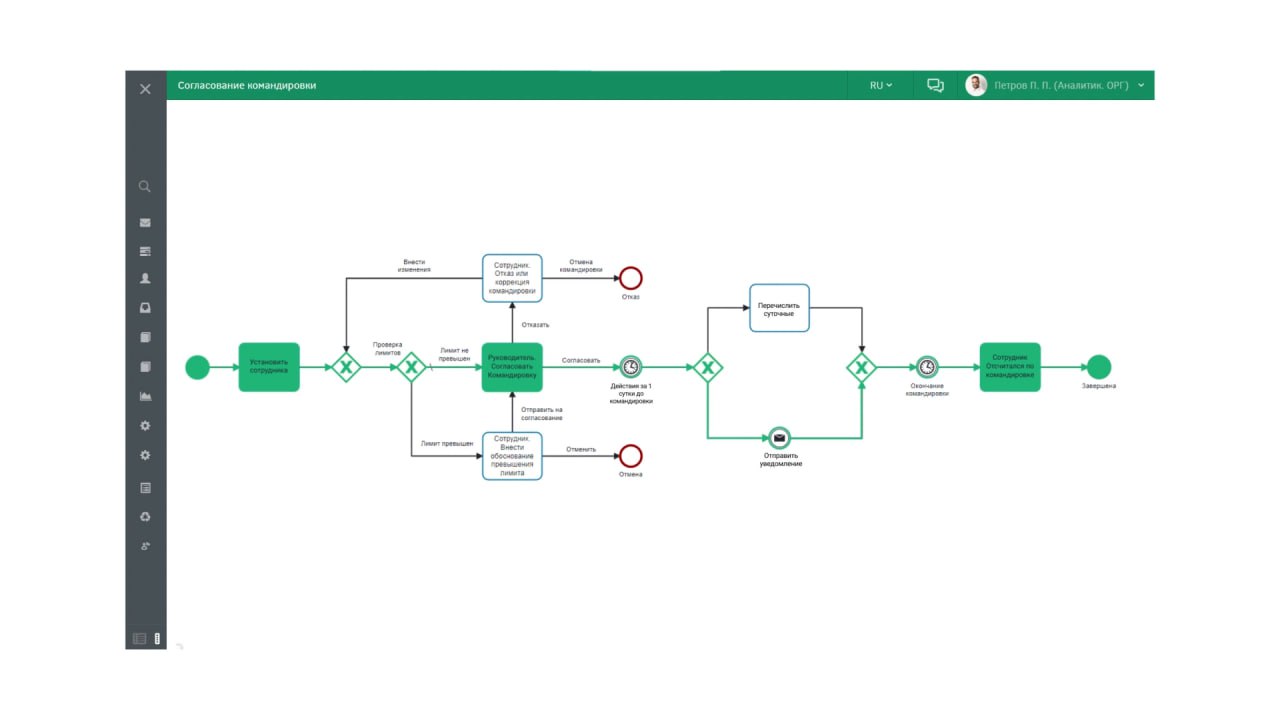Image resolution: width=1280 pixels, height=720 pixels.
Task: Click the resize handle at bottom-left corner
Action: click(x=180, y=646)
